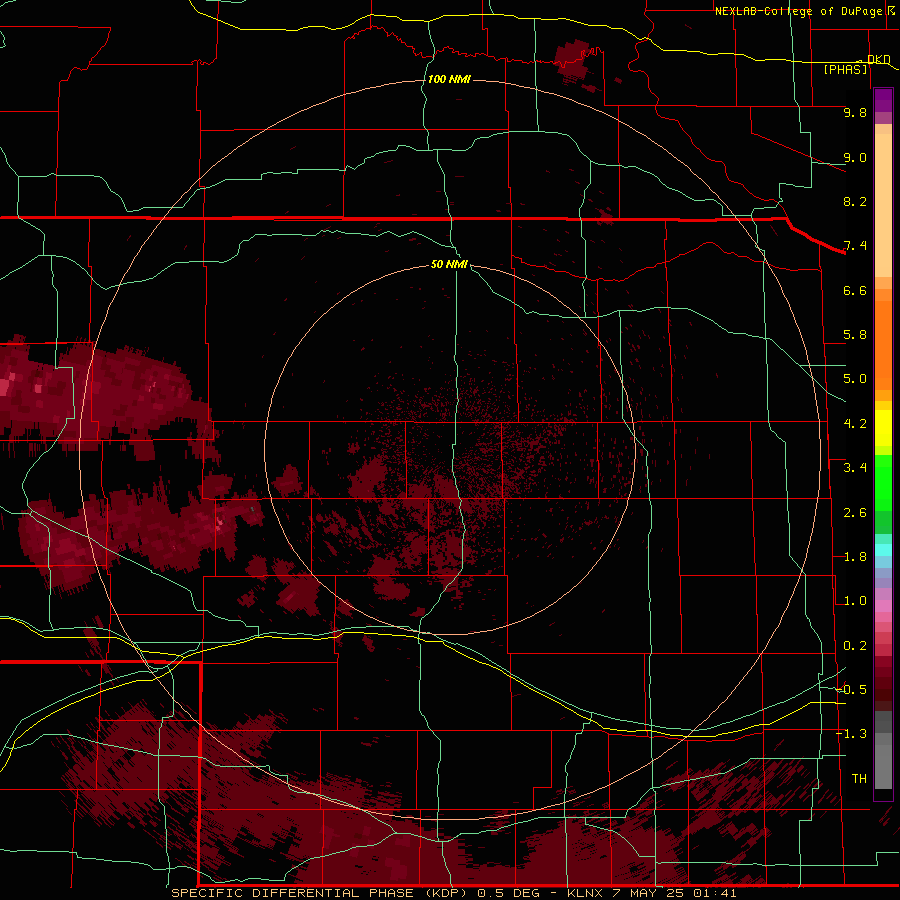Viewport: 900px width, 900px height.
Task: Click the purple top segment of the color bar
Action: [883, 100]
